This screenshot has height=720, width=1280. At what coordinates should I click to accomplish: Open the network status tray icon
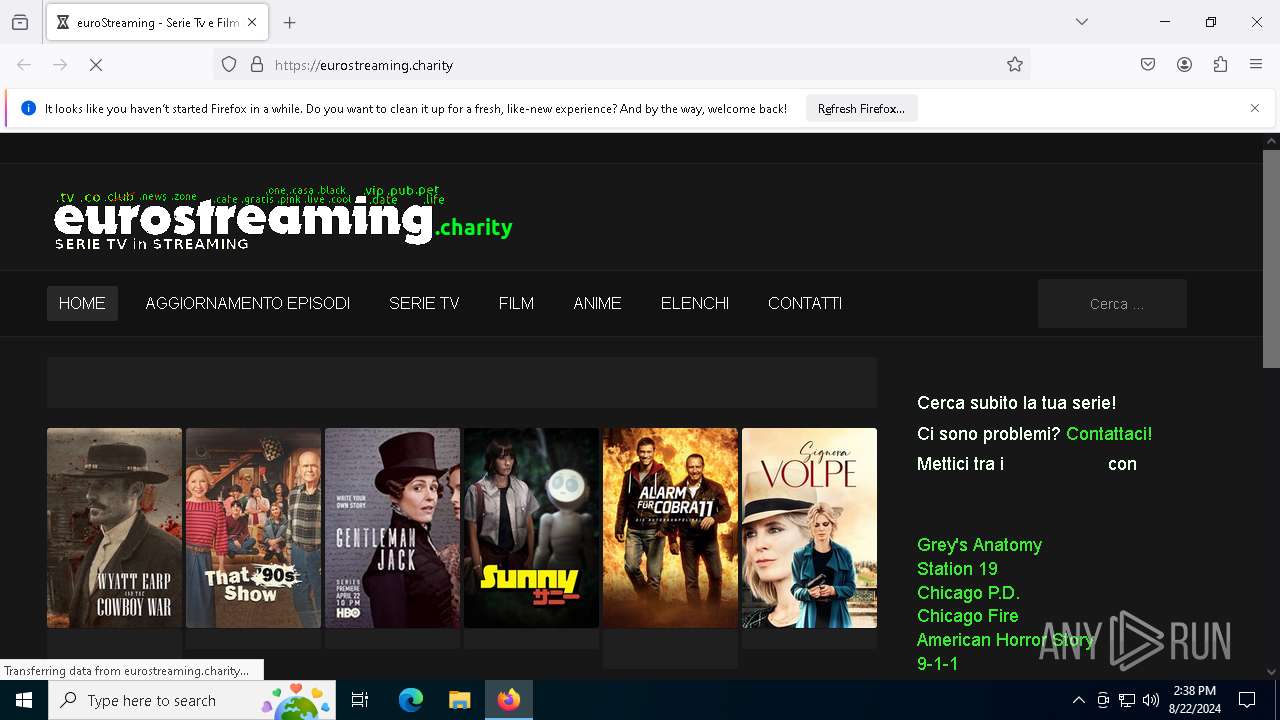pyautogui.click(x=1127, y=700)
